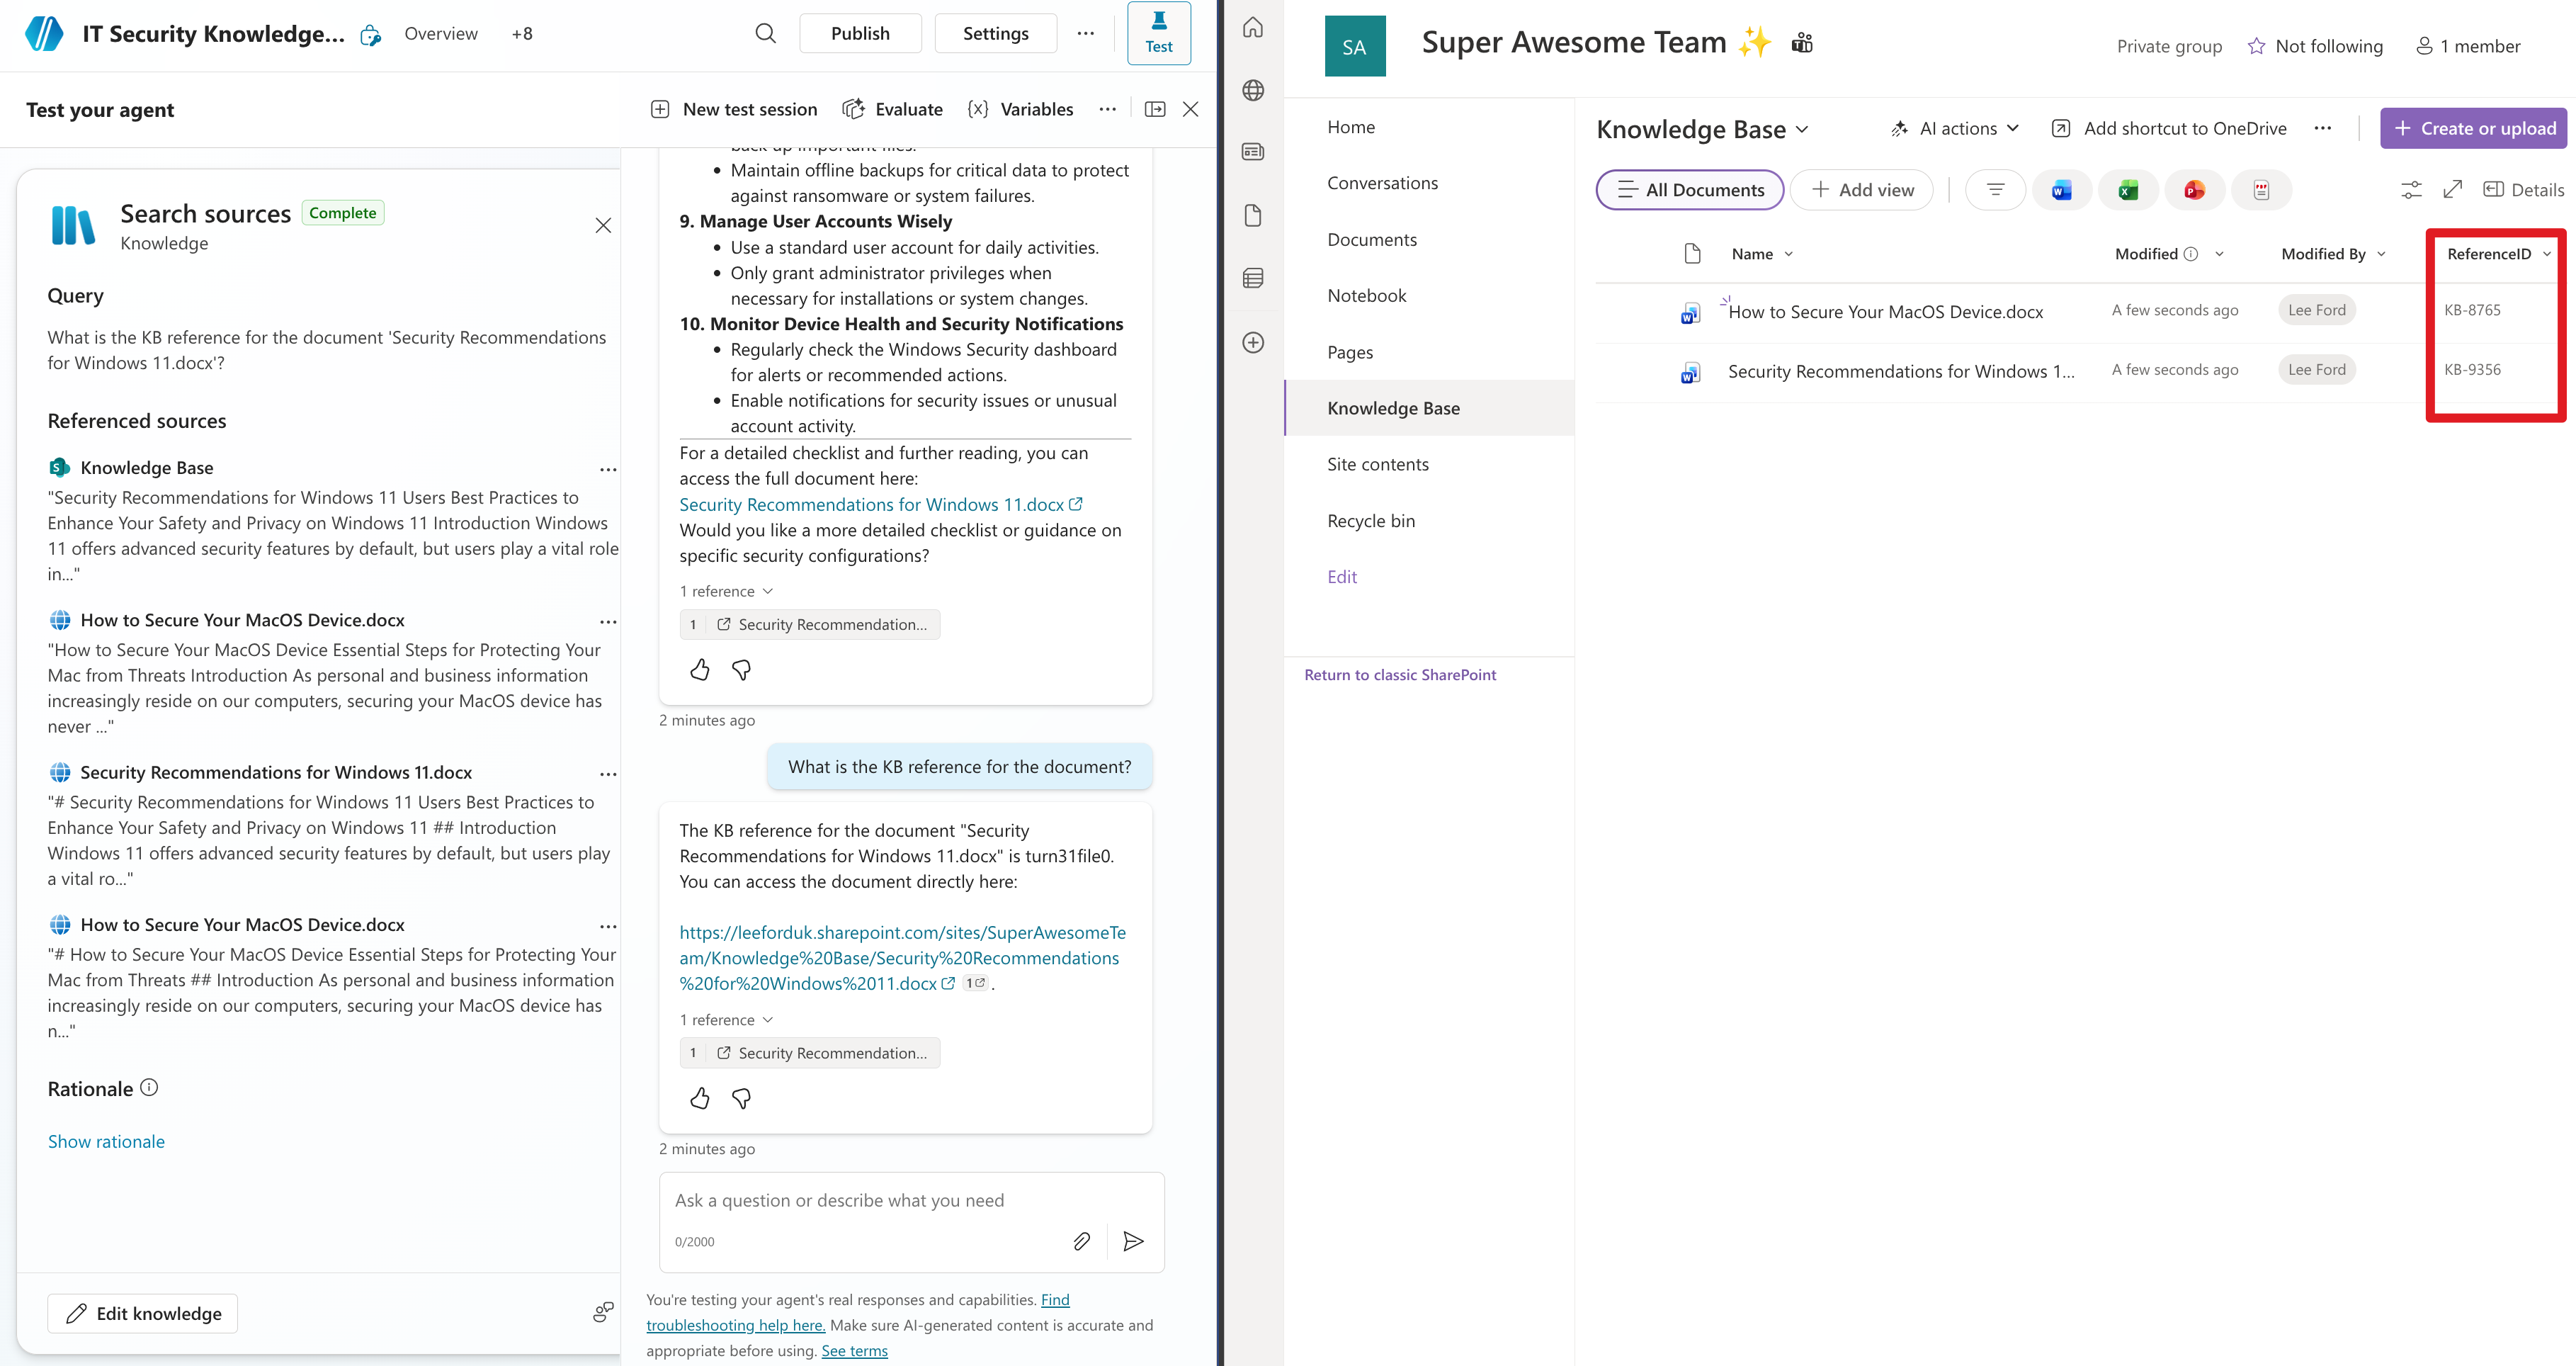Open Site contents in the left navigation
Viewport: 2576px width, 1366px height.
pos(1377,464)
